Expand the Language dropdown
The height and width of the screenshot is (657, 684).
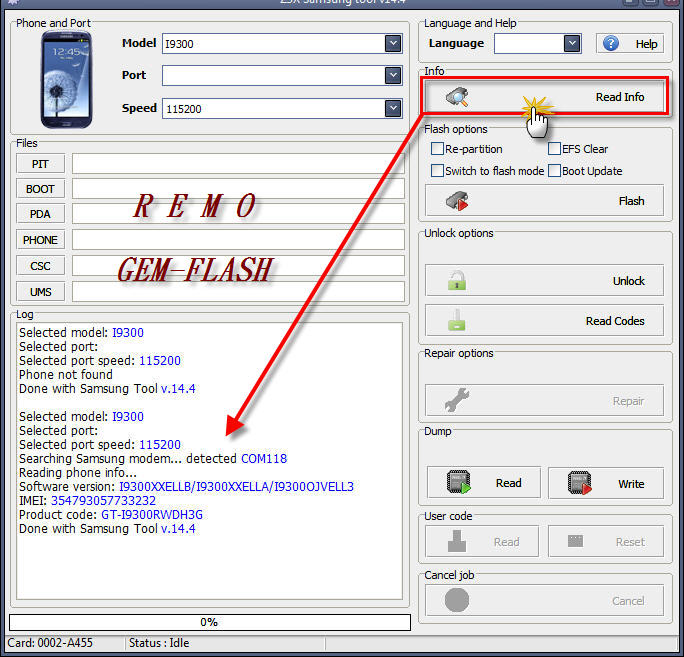click(x=572, y=43)
